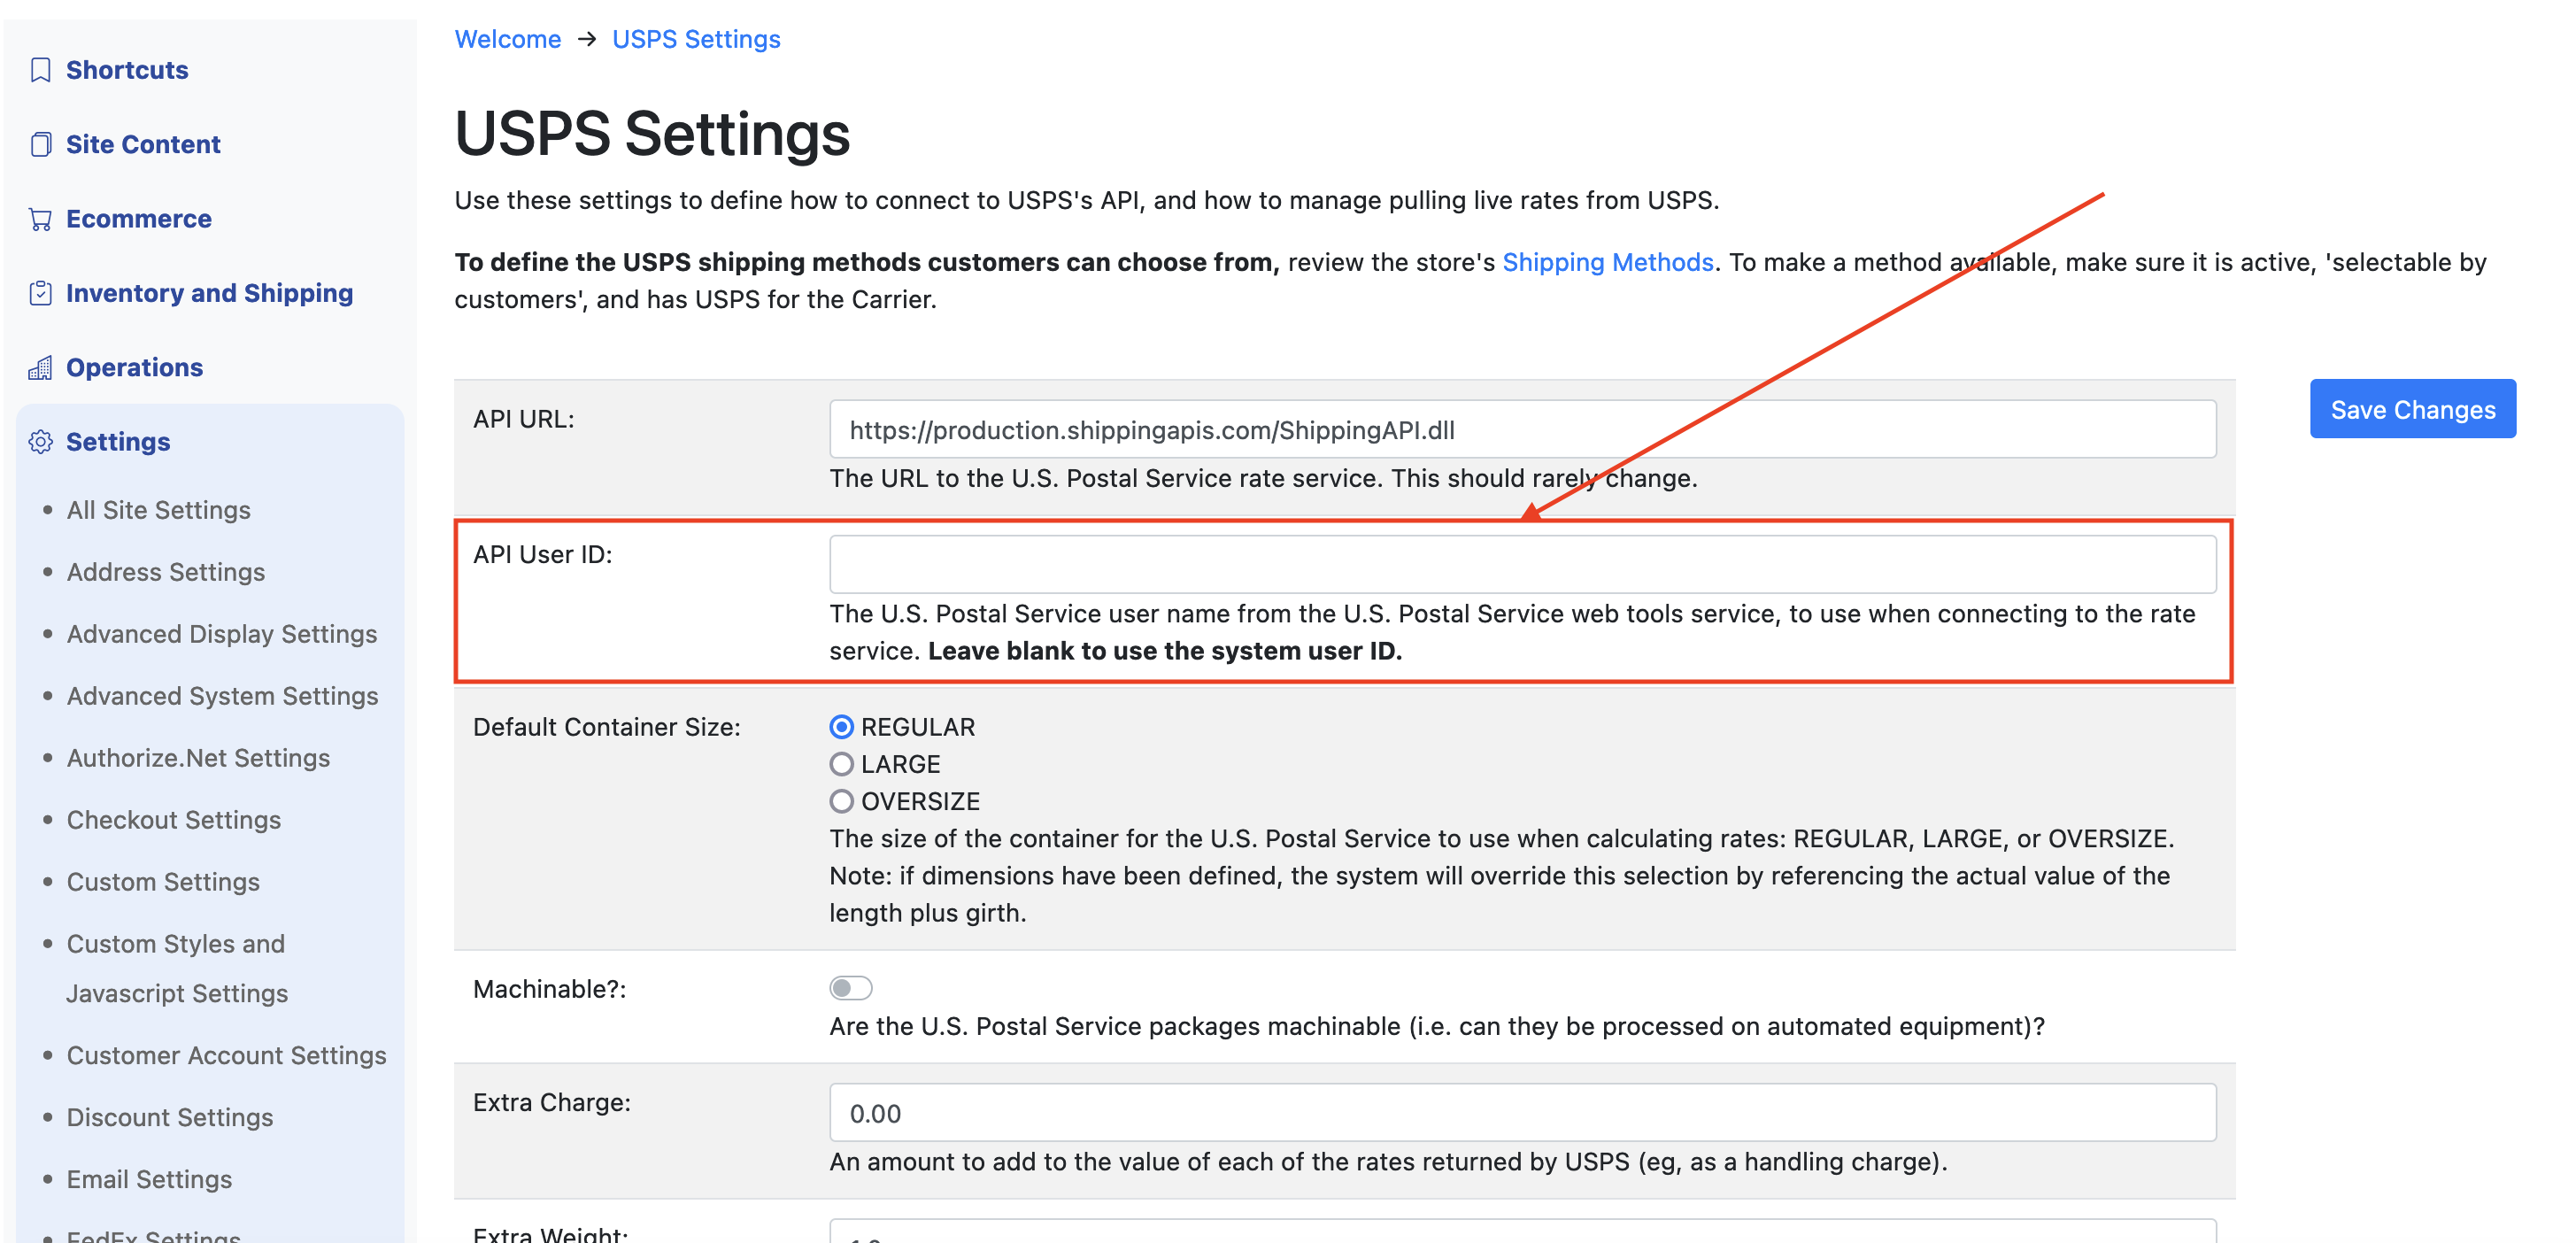The width and height of the screenshot is (2576, 1243).
Task: Open the Shipping Methods link
Action: (1608, 261)
